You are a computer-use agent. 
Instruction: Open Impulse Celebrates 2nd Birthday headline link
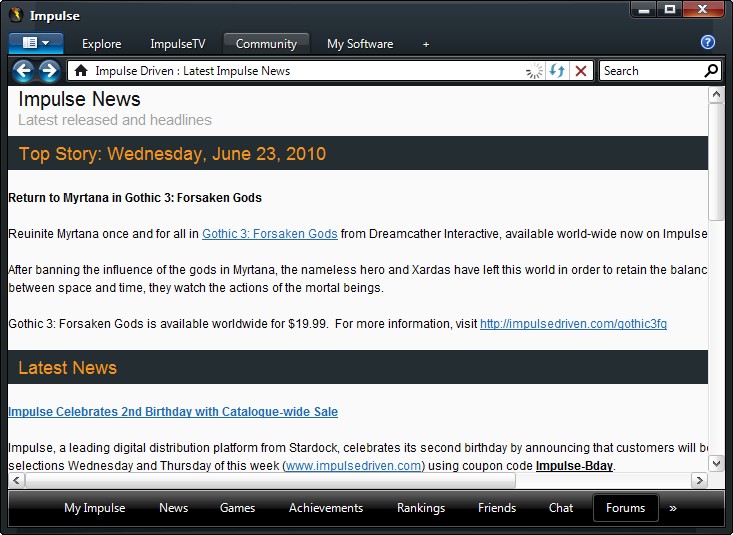pos(173,412)
